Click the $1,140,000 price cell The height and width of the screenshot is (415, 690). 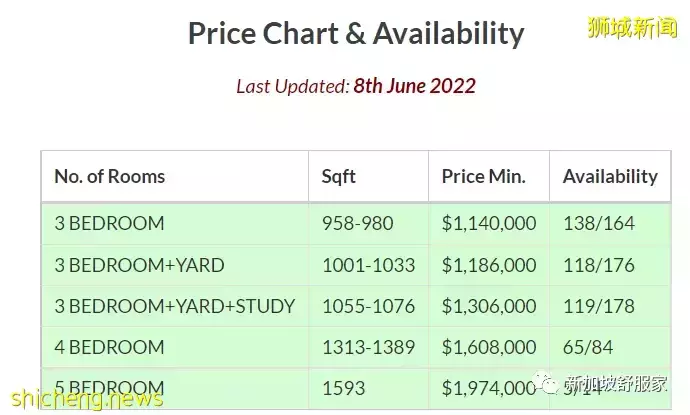(x=489, y=223)
